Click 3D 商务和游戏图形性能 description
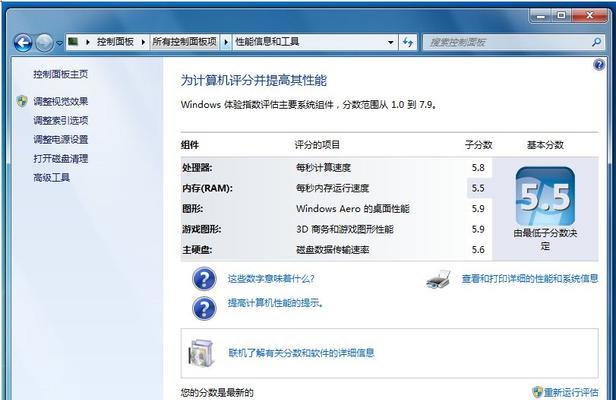The height and width of the screenshot is (400, 616). coord(345,229)
